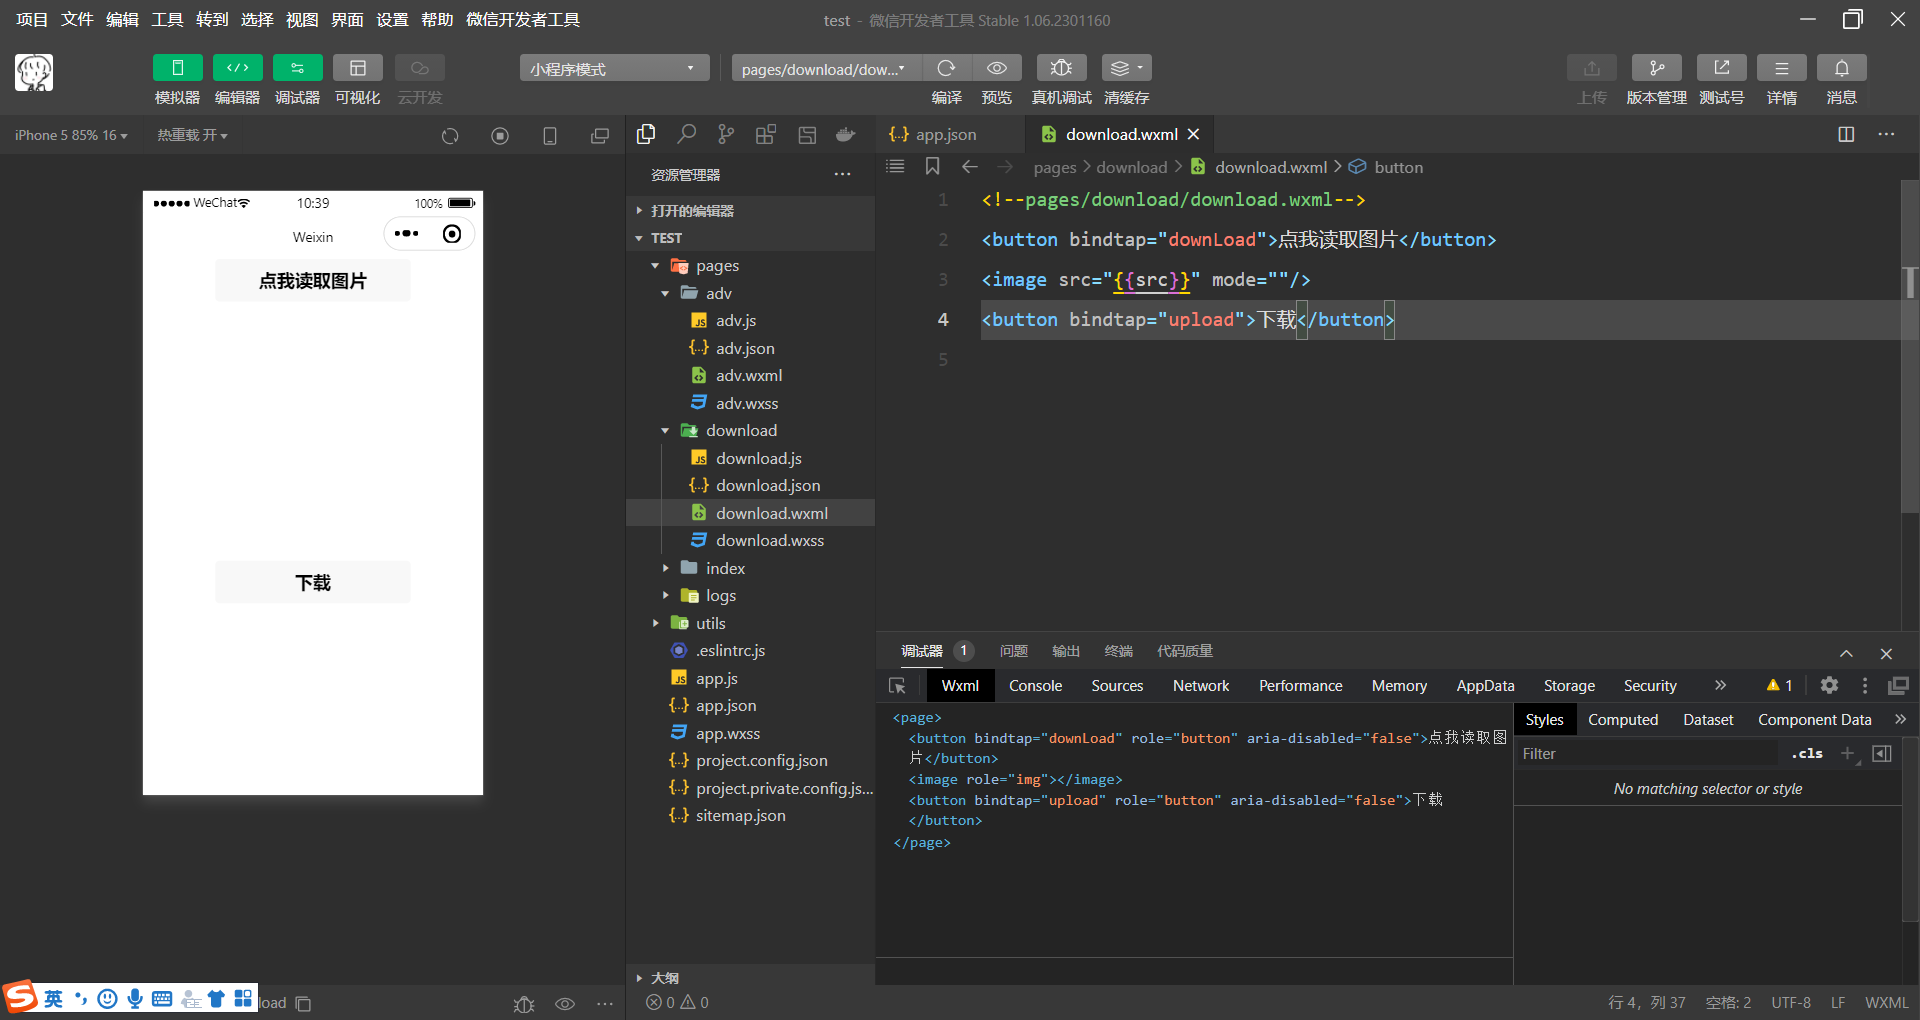Click the editor bookmark icon
The height and width of the screenshot is (1020, 1920).
pos(932,167)
